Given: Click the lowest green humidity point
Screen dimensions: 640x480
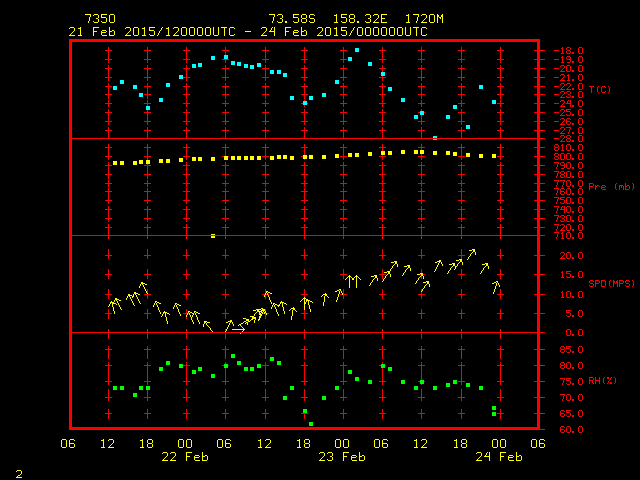Looking at the screenshot, I should coord(311,424).
